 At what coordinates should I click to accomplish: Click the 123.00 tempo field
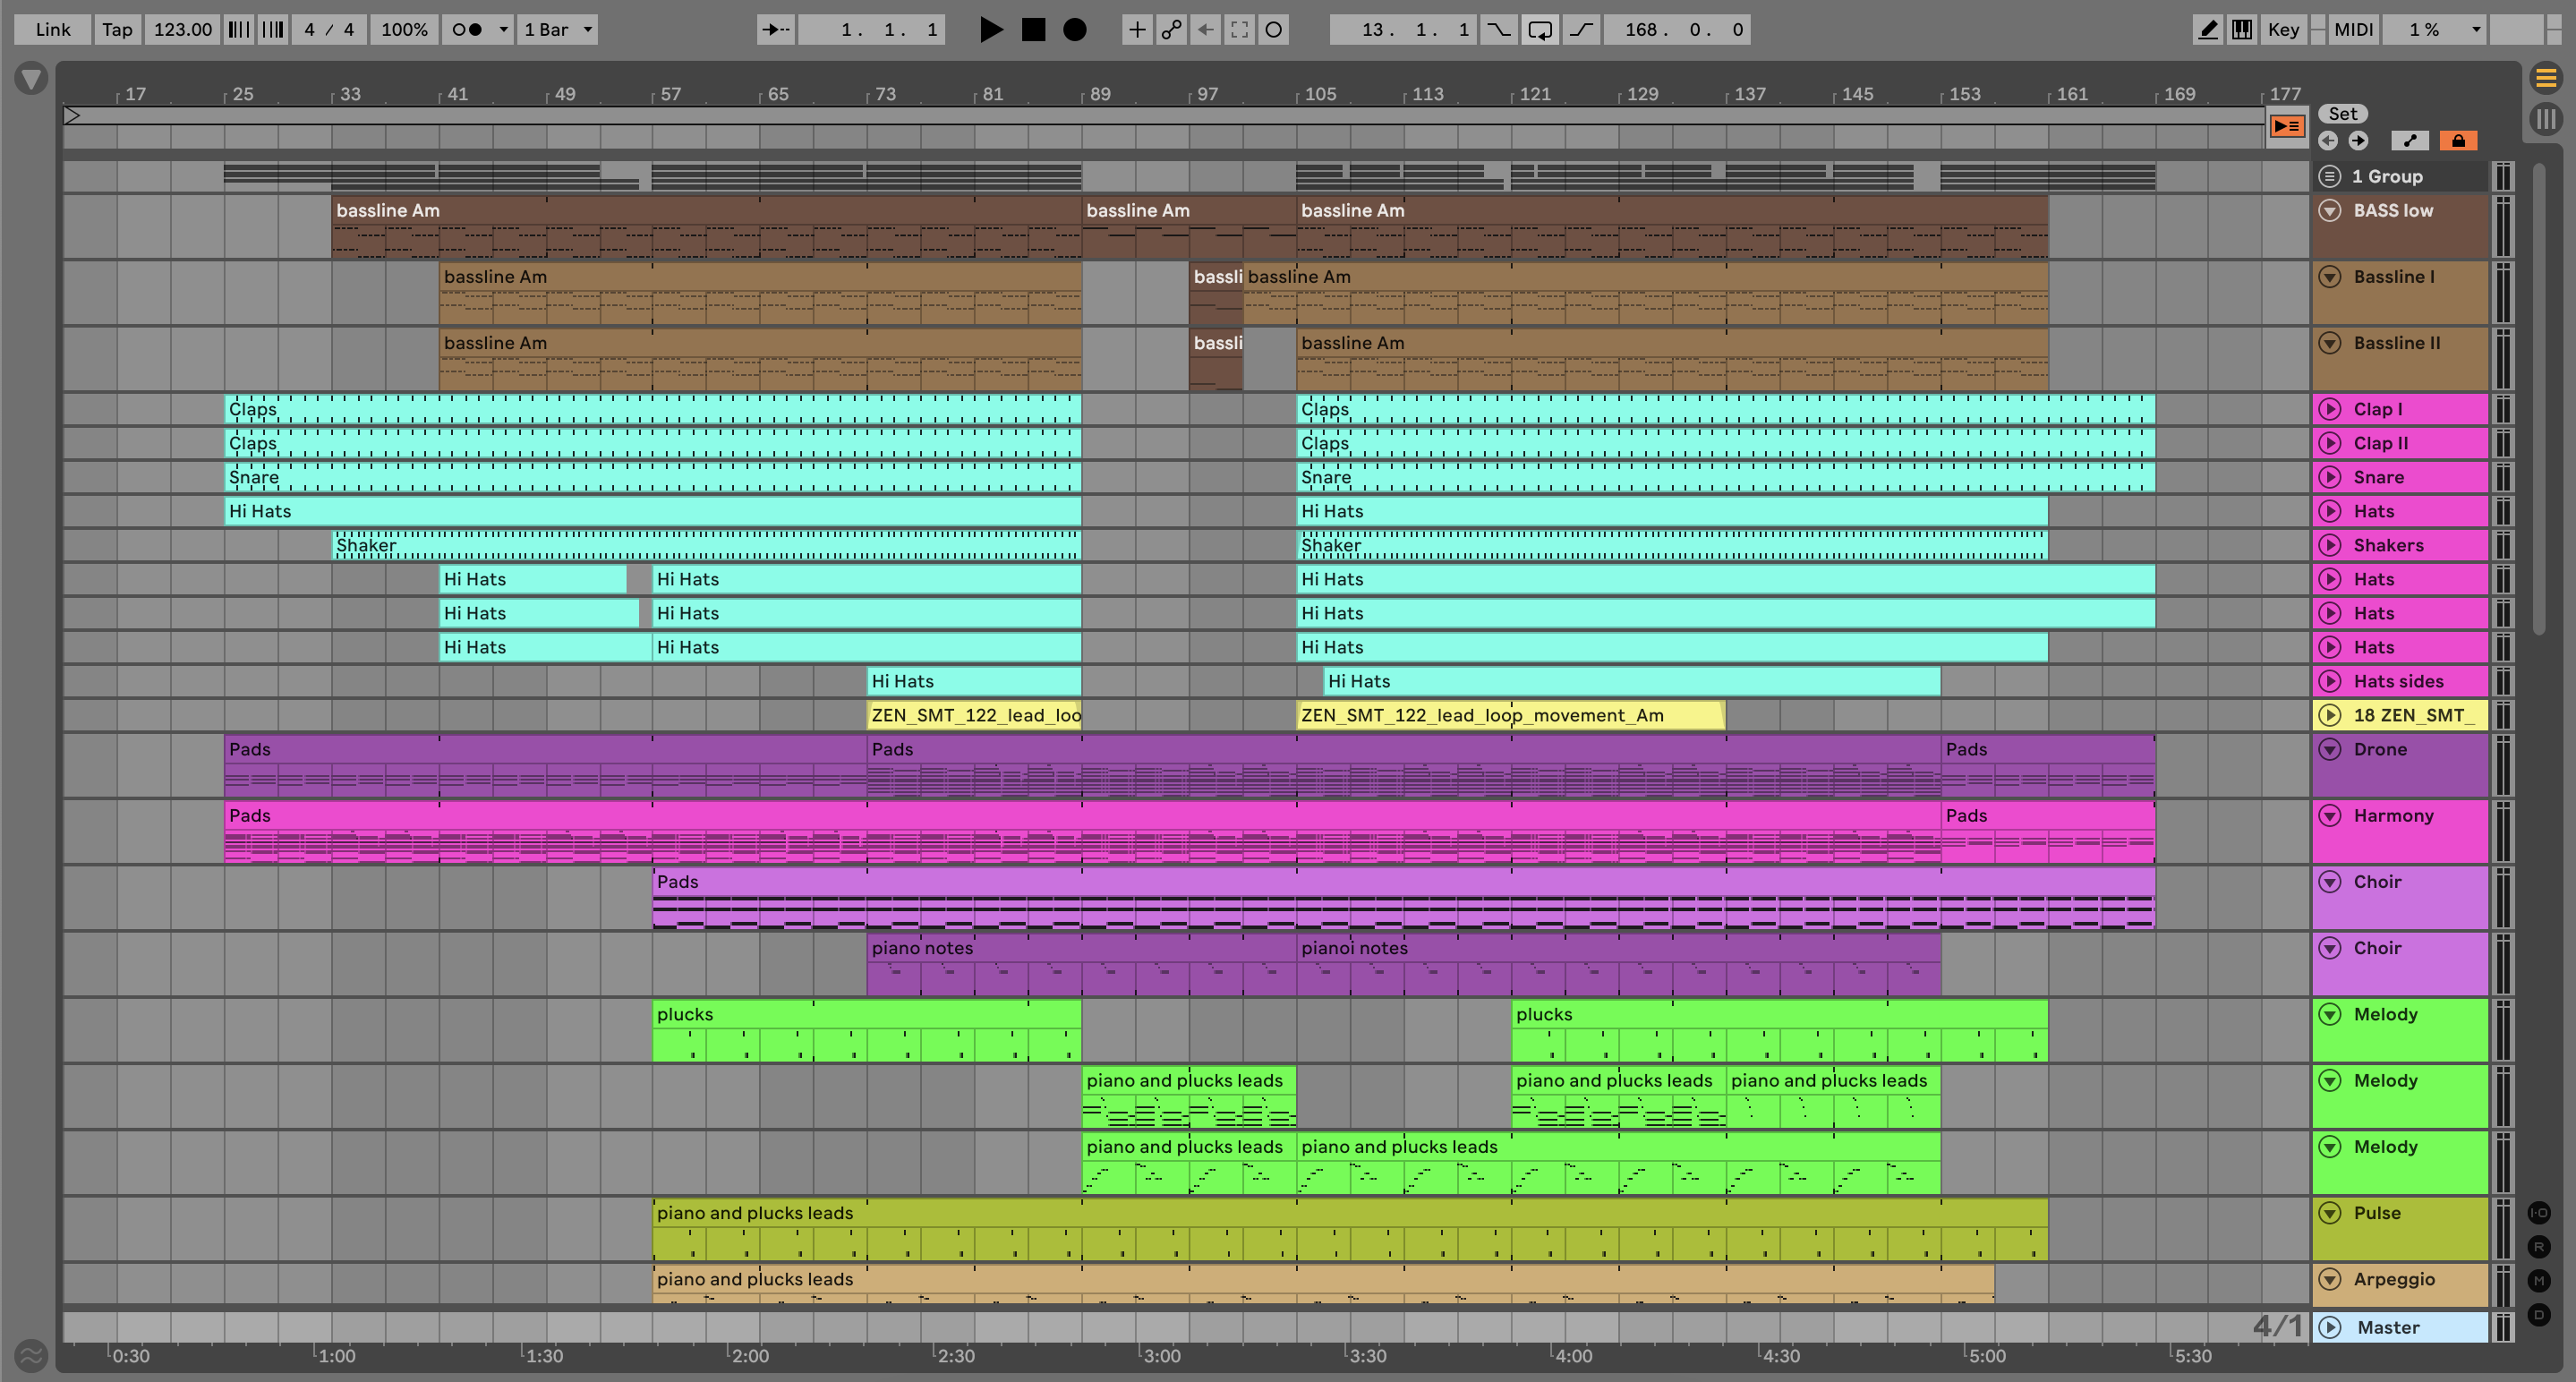(182, 30)
